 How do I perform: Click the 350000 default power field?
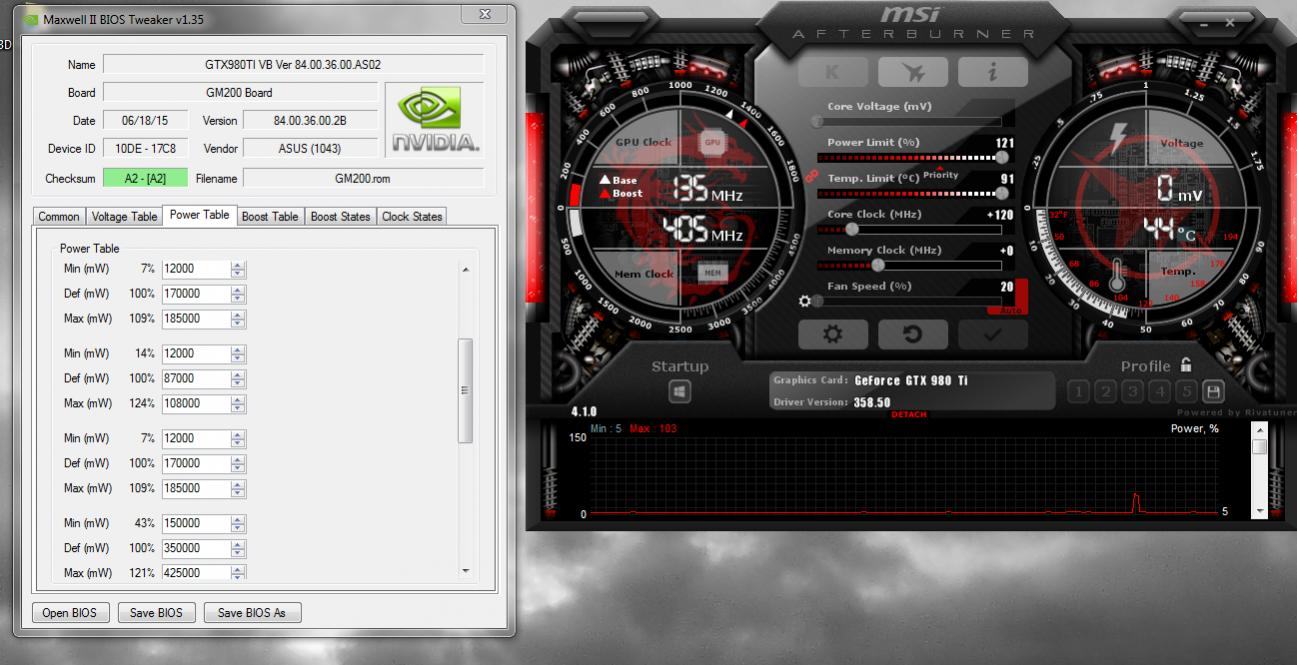[196, 548]
